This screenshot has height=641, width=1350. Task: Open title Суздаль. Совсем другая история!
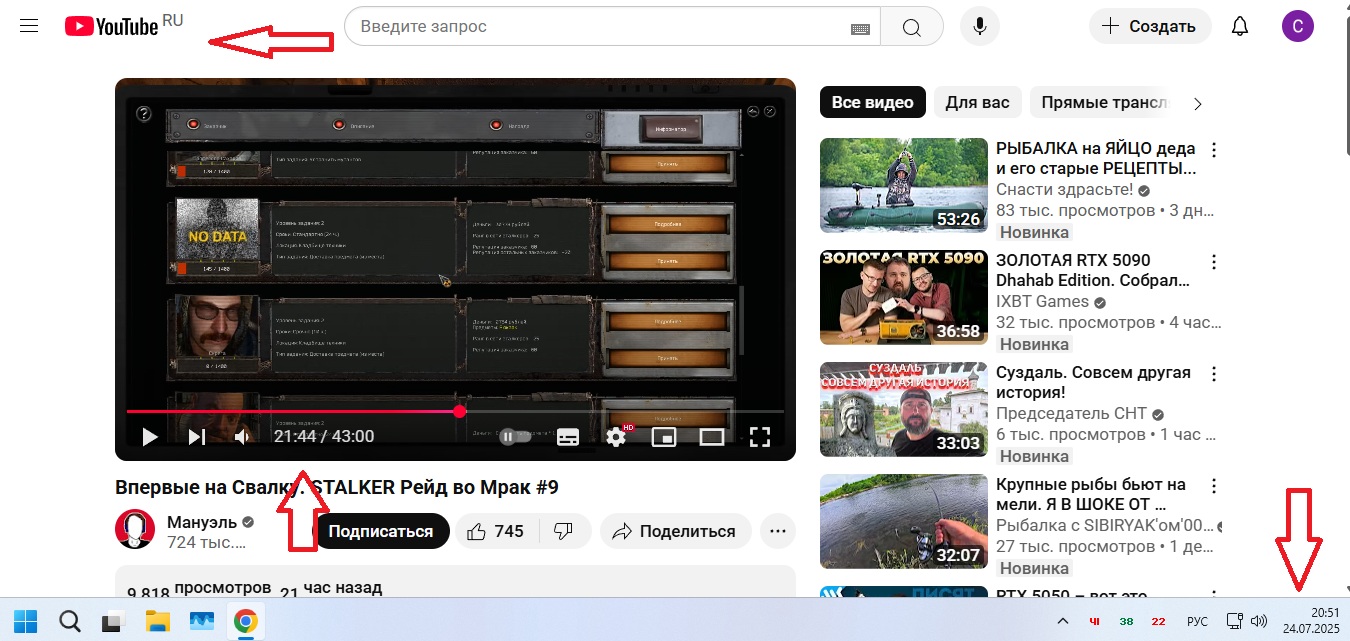1093,383
